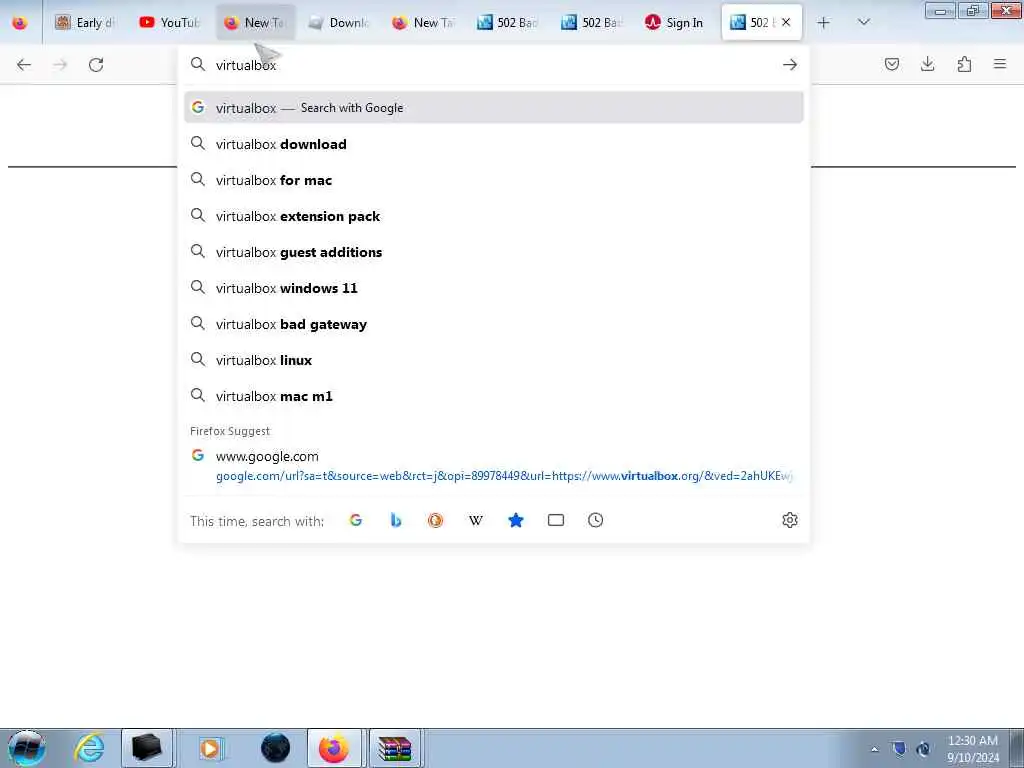This screenshot has height=768, width=1024.
Task: Open the Downloads toolbar button
Action: click(927, 64)
